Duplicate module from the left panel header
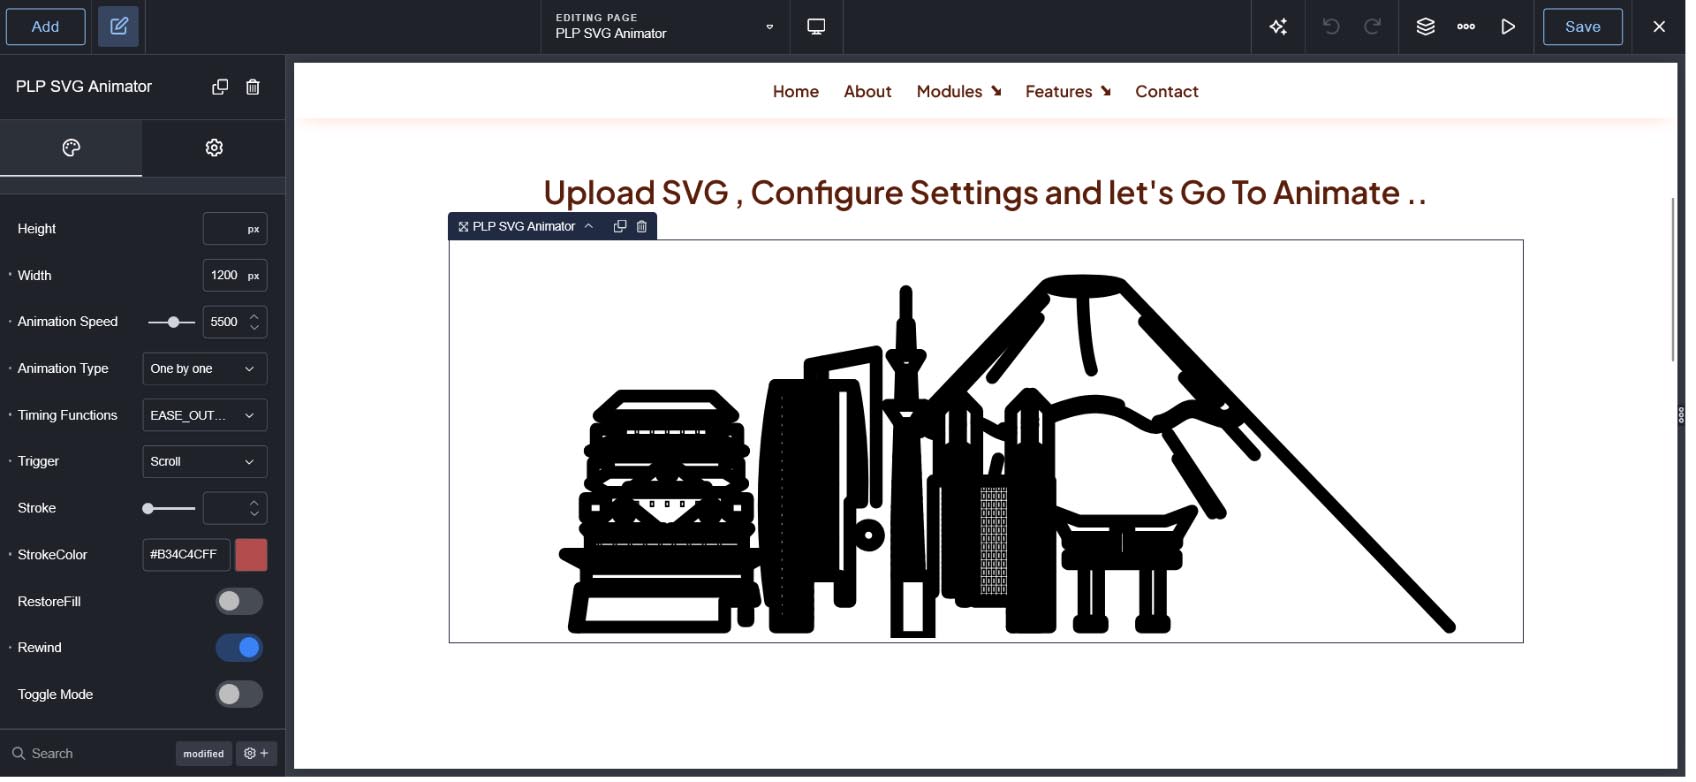 (x=221, y=87)
